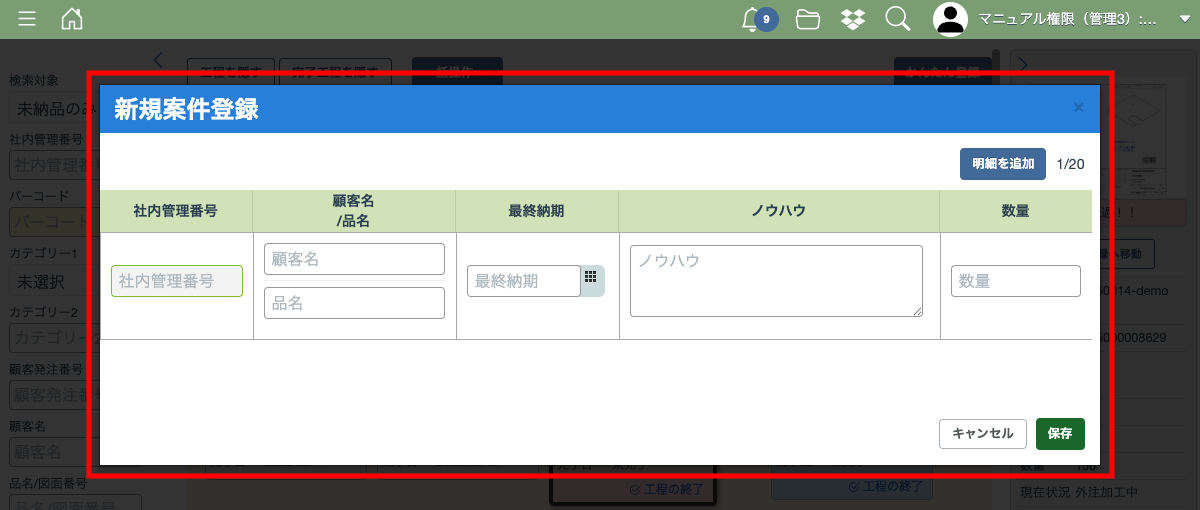Click into the 顧客名 input field
The width and height of the screenshot is (1200, 510).
tap(354, 259)
